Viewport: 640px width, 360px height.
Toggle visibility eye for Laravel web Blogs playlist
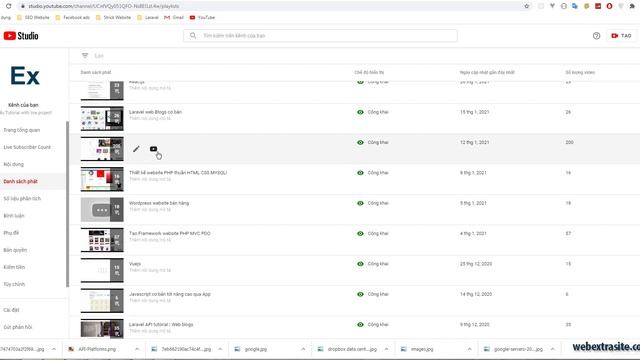coord(360,112)
